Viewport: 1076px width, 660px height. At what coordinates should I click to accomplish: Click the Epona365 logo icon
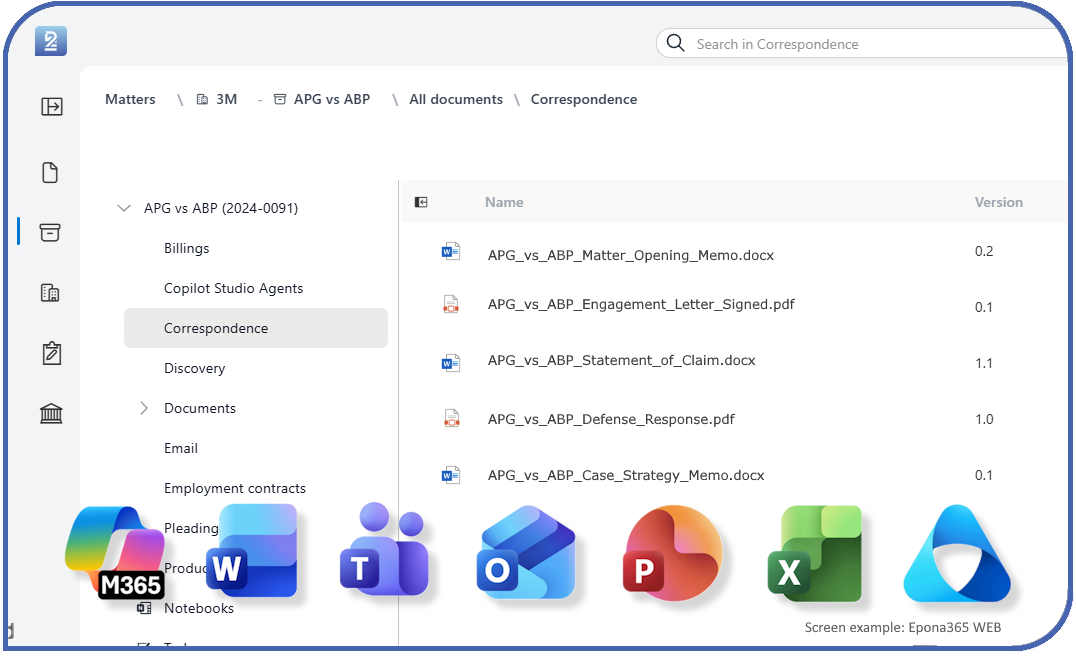51,41
